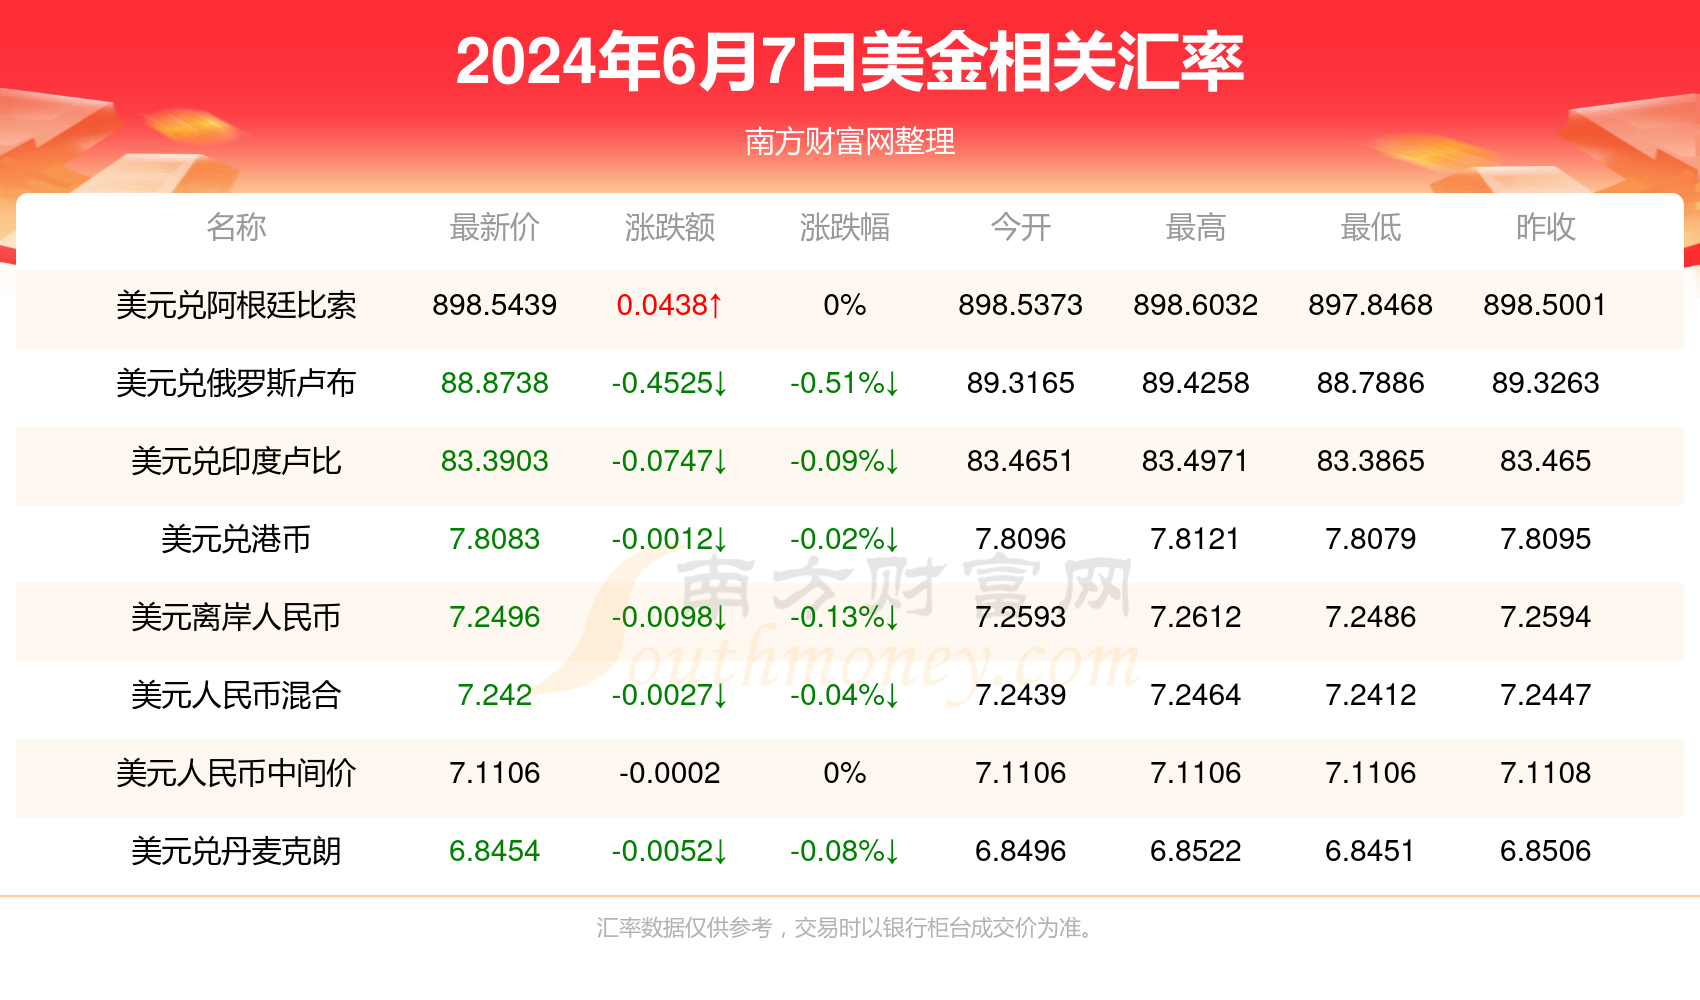
Task: Click latest price 6.8454
Action: tap(494, 851)
